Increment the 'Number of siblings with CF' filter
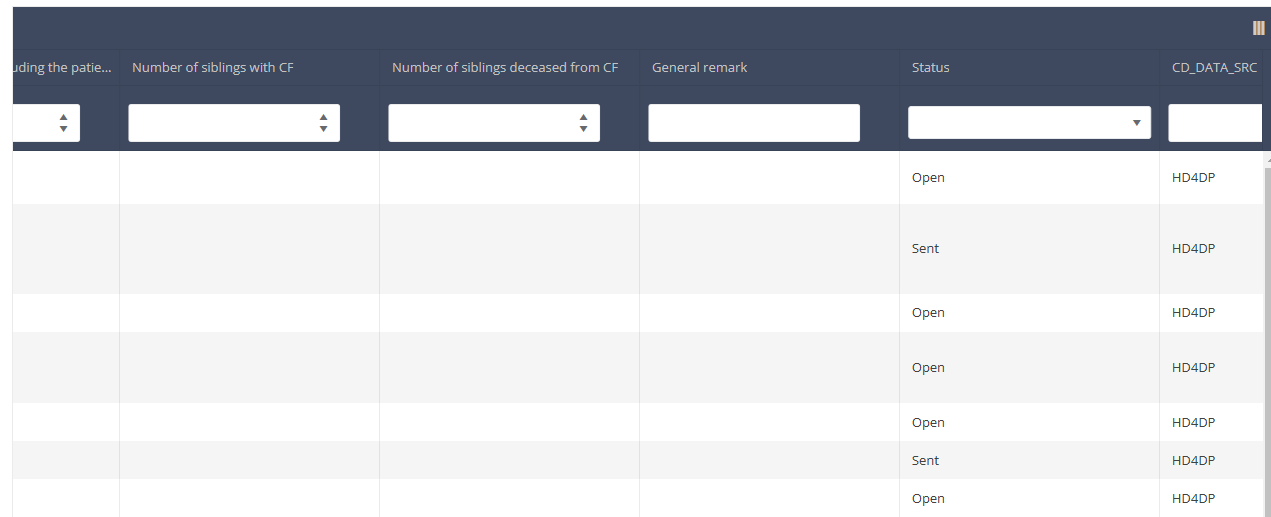 pos(323,117)
